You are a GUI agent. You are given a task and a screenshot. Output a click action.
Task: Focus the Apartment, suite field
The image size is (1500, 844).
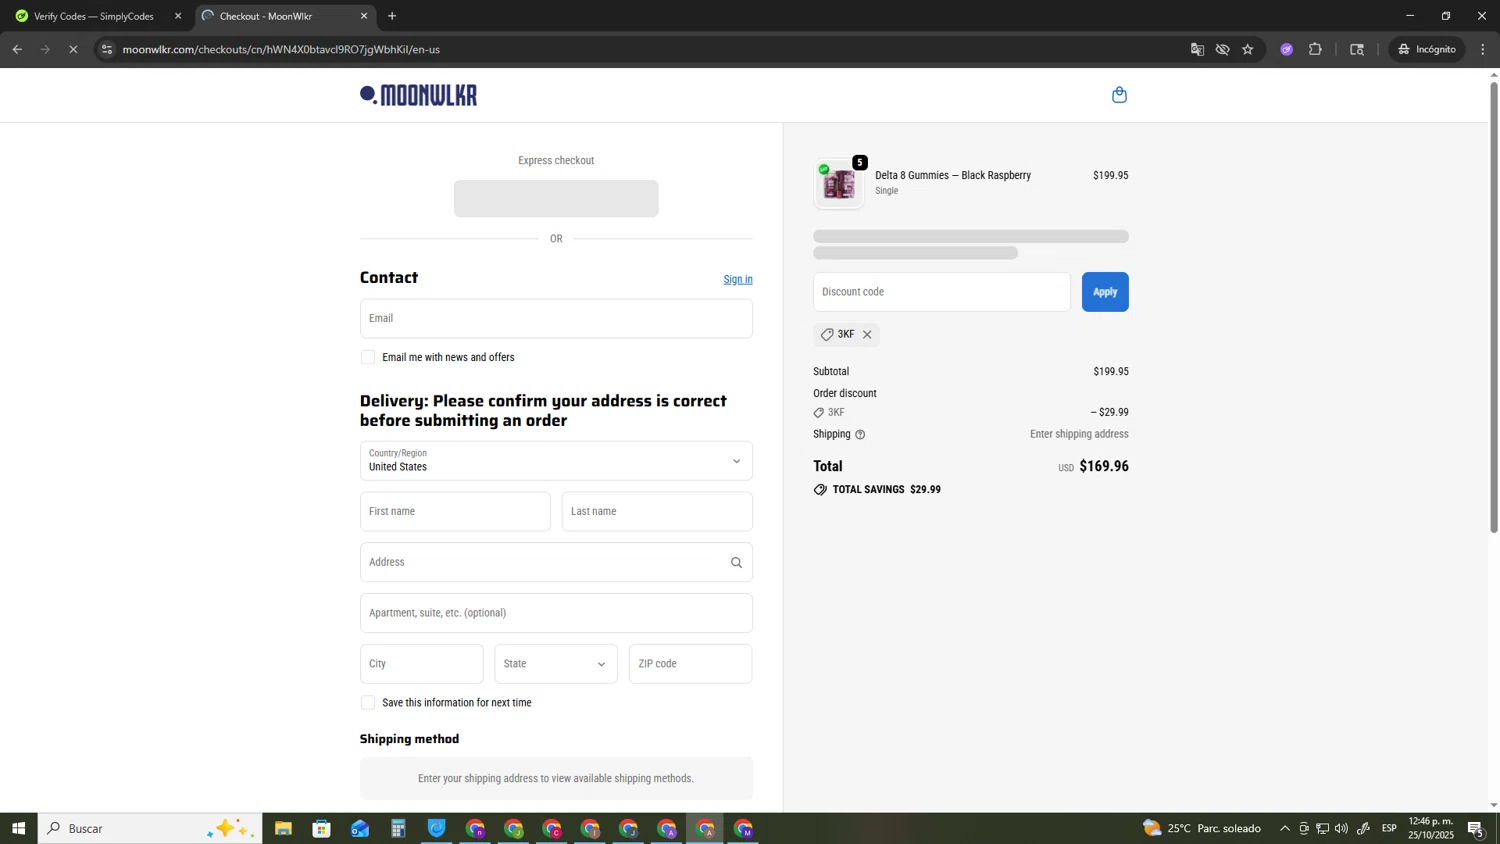click(x=556, y=613)
